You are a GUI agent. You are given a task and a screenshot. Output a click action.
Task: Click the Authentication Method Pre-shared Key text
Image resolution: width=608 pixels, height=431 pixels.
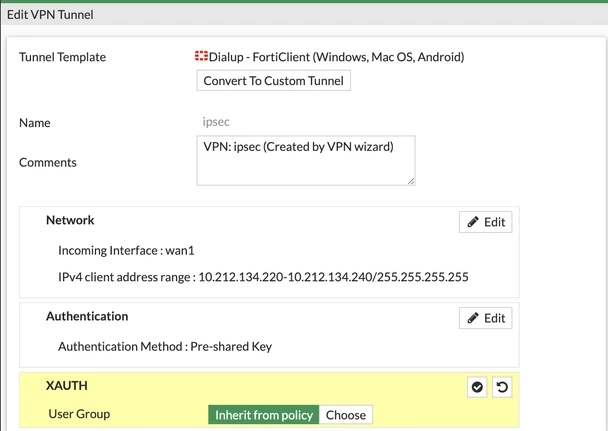[x=165, y=347]
